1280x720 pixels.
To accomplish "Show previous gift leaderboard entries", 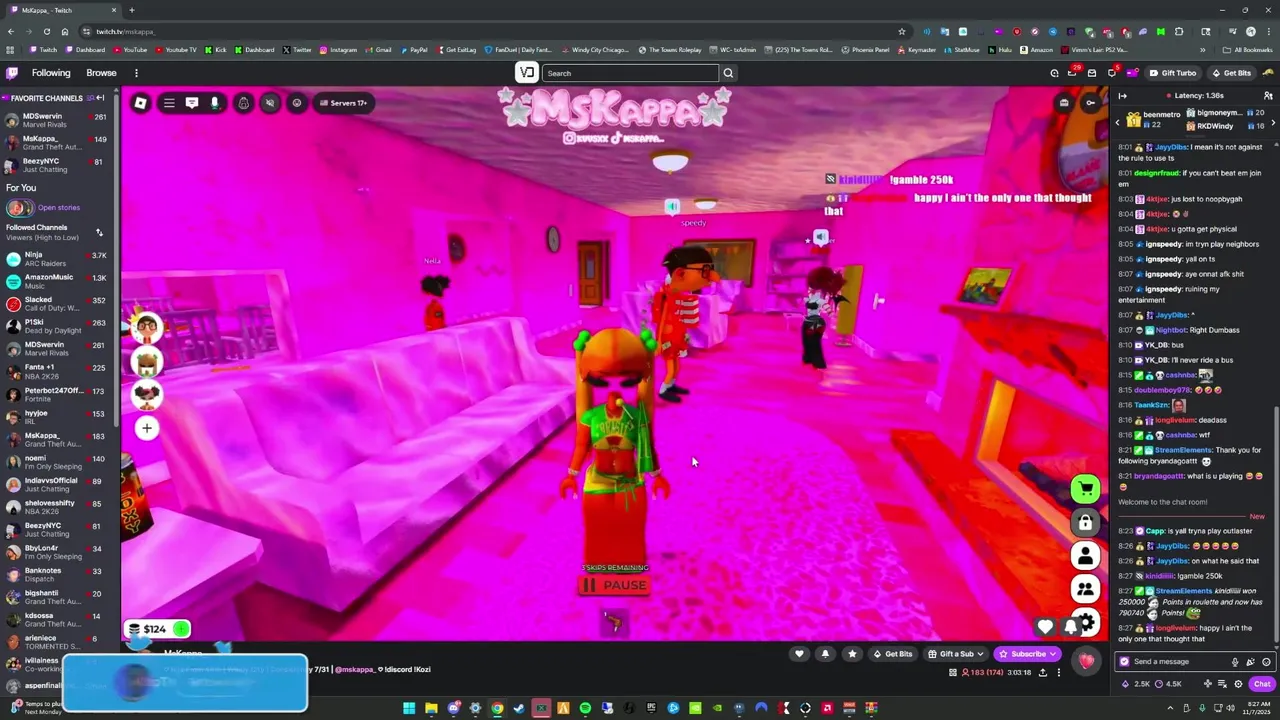I will point(1117,122).
